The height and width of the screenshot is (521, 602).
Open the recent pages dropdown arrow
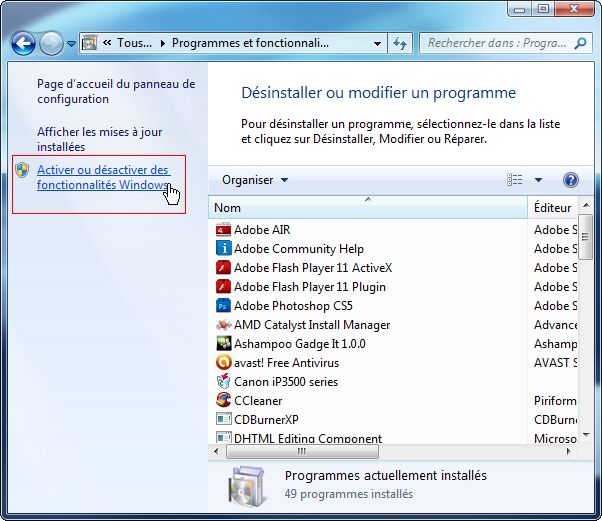(71, 44)
